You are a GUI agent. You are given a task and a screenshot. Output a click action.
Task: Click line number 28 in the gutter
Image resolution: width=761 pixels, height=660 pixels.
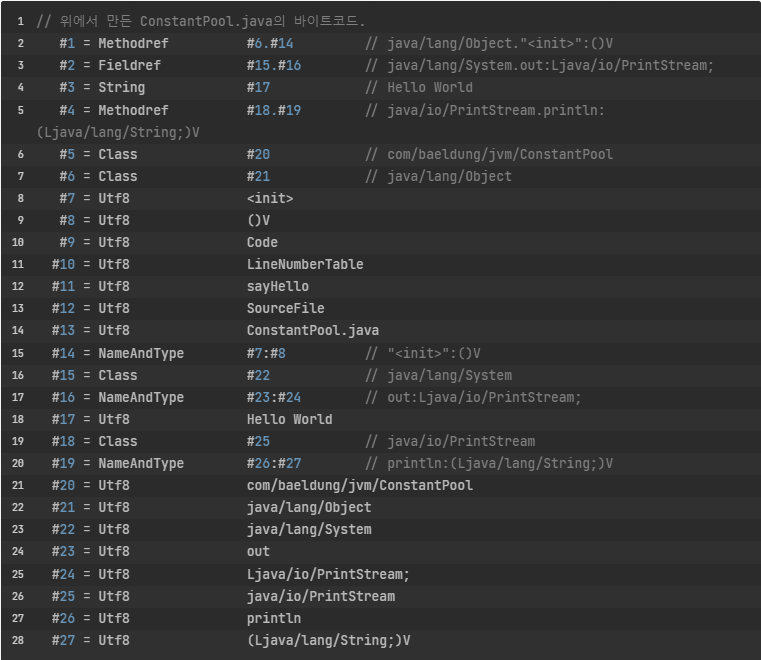pos(18,641)
